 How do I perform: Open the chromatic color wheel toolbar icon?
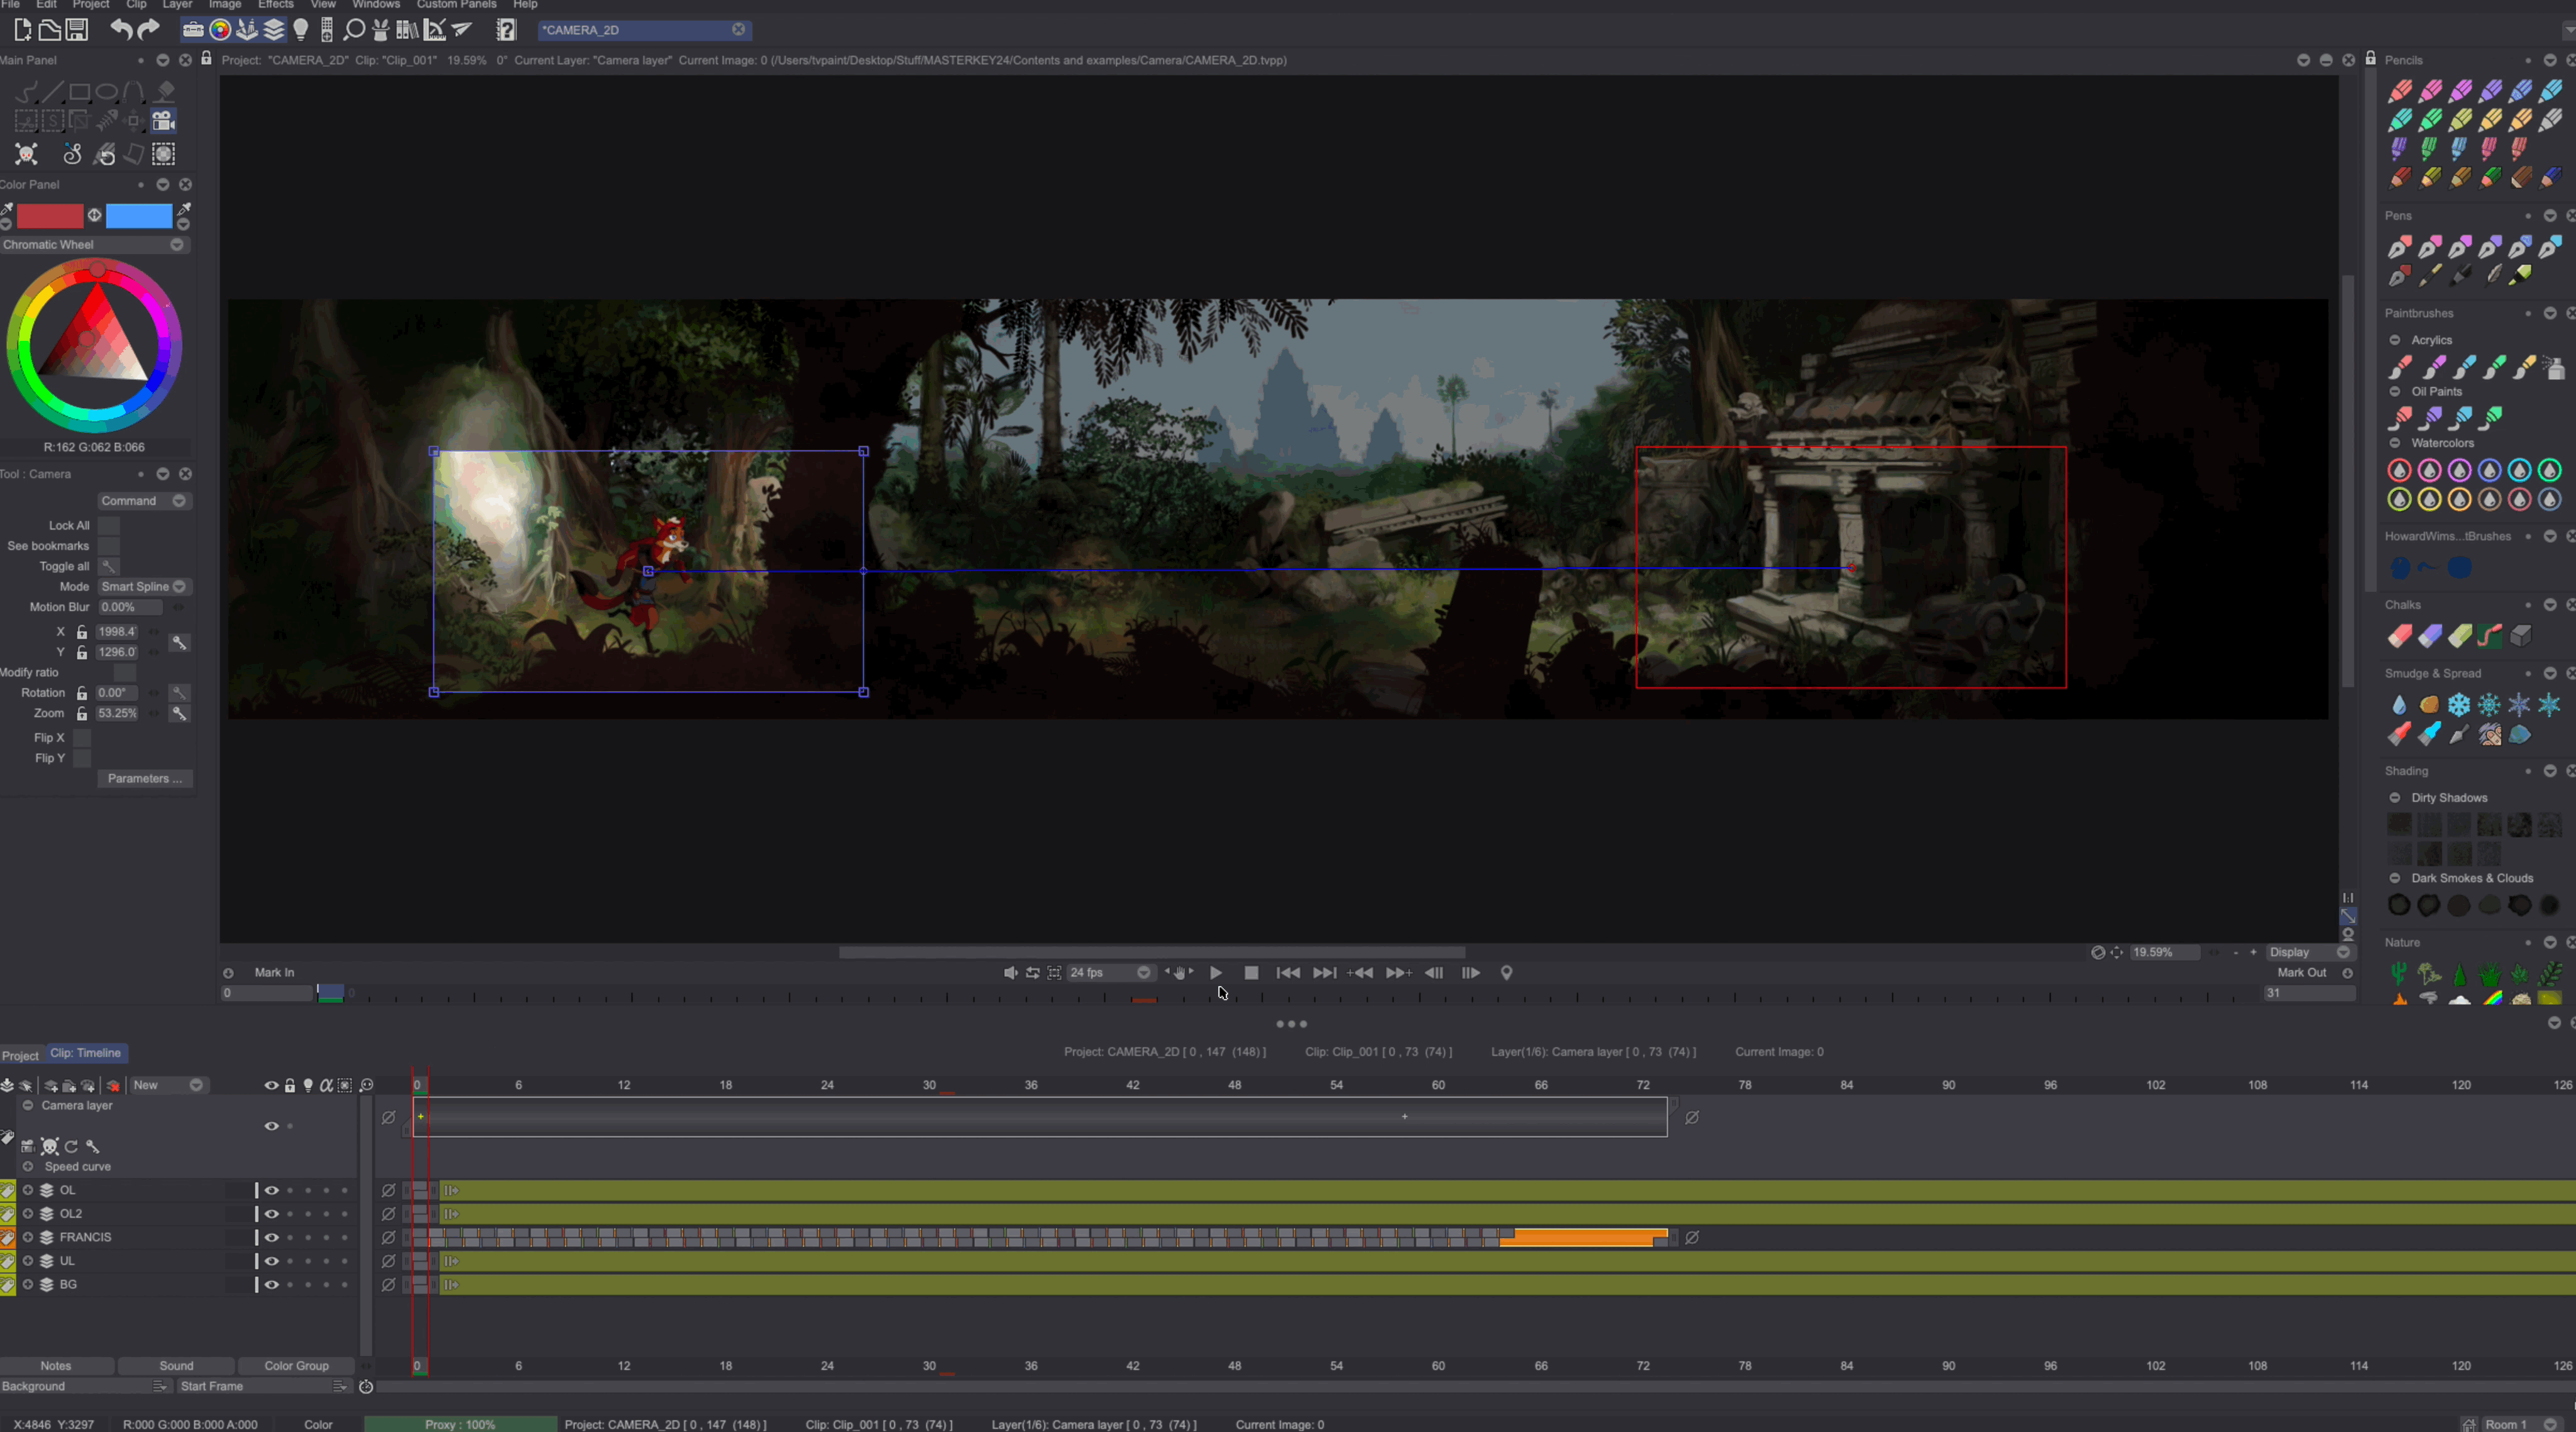click(220, 30)
